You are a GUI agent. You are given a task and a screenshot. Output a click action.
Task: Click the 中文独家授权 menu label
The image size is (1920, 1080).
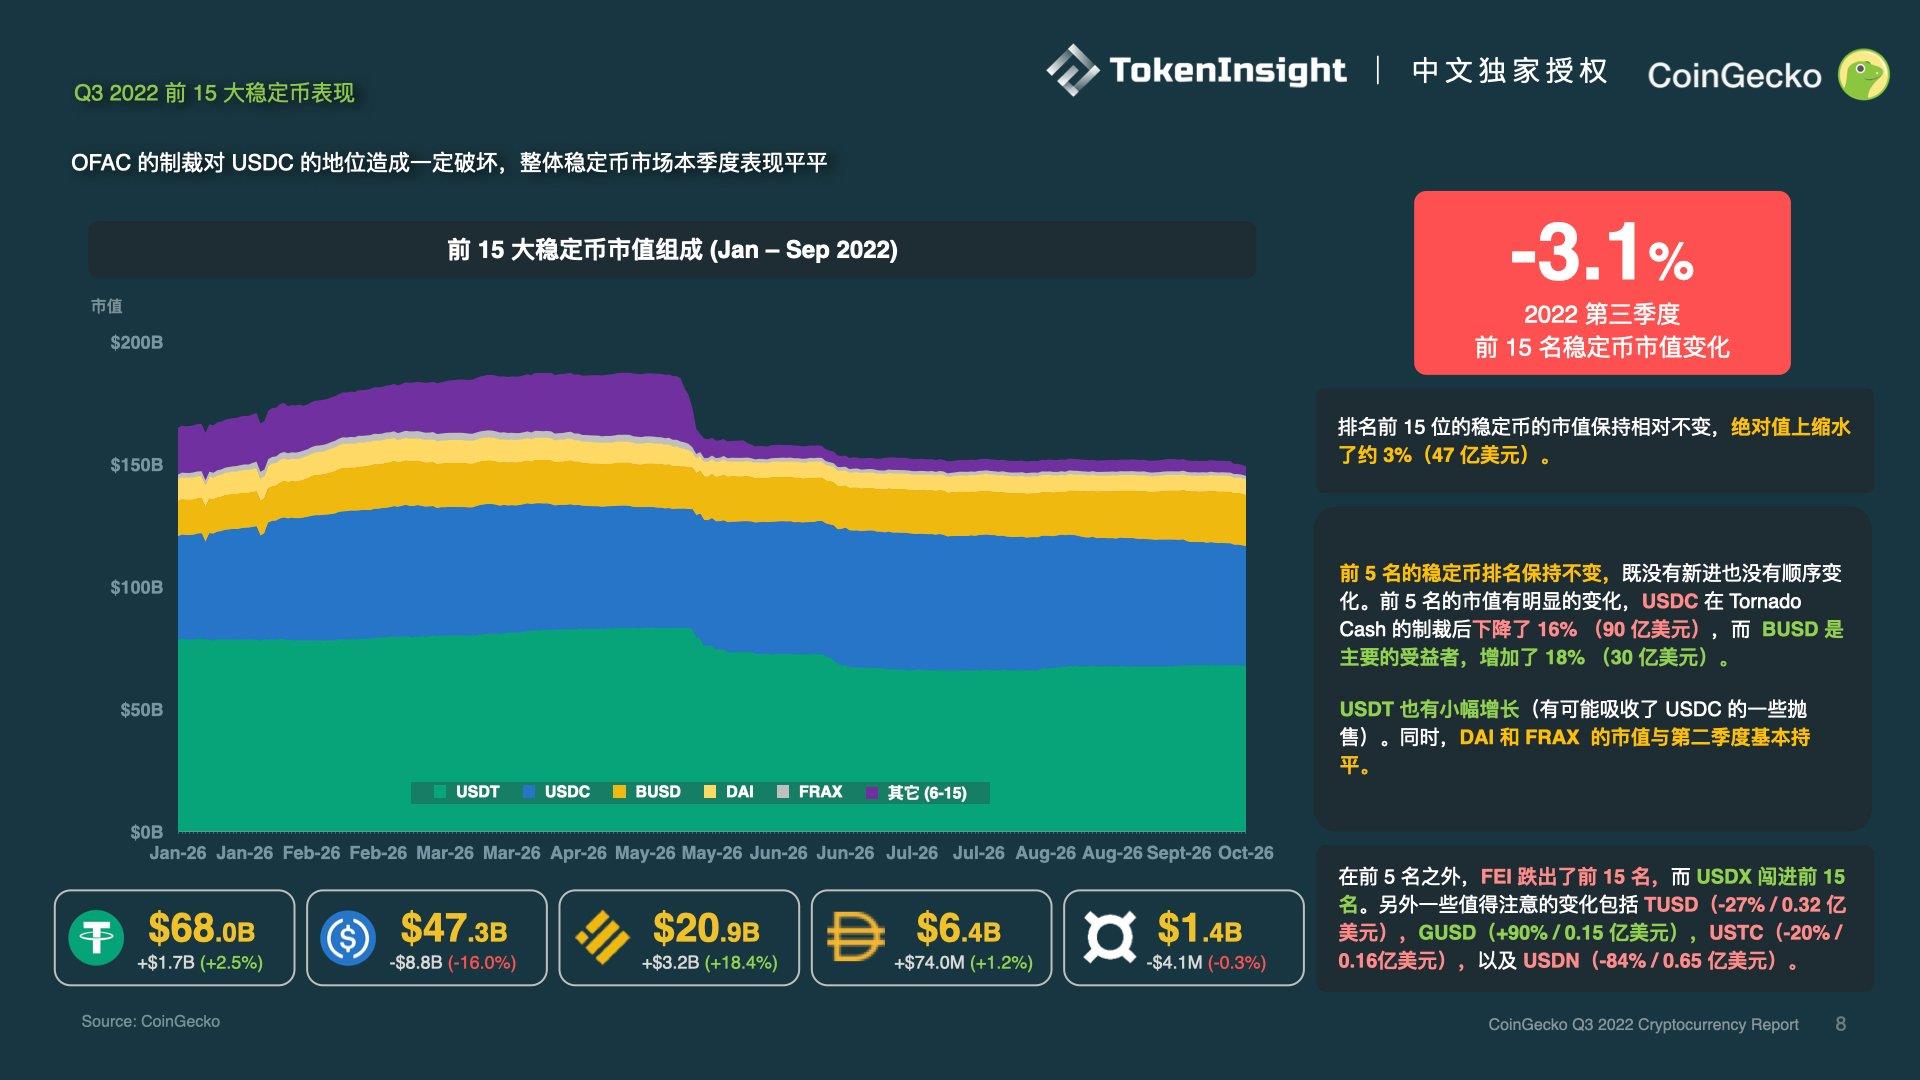click(1510, 73)
